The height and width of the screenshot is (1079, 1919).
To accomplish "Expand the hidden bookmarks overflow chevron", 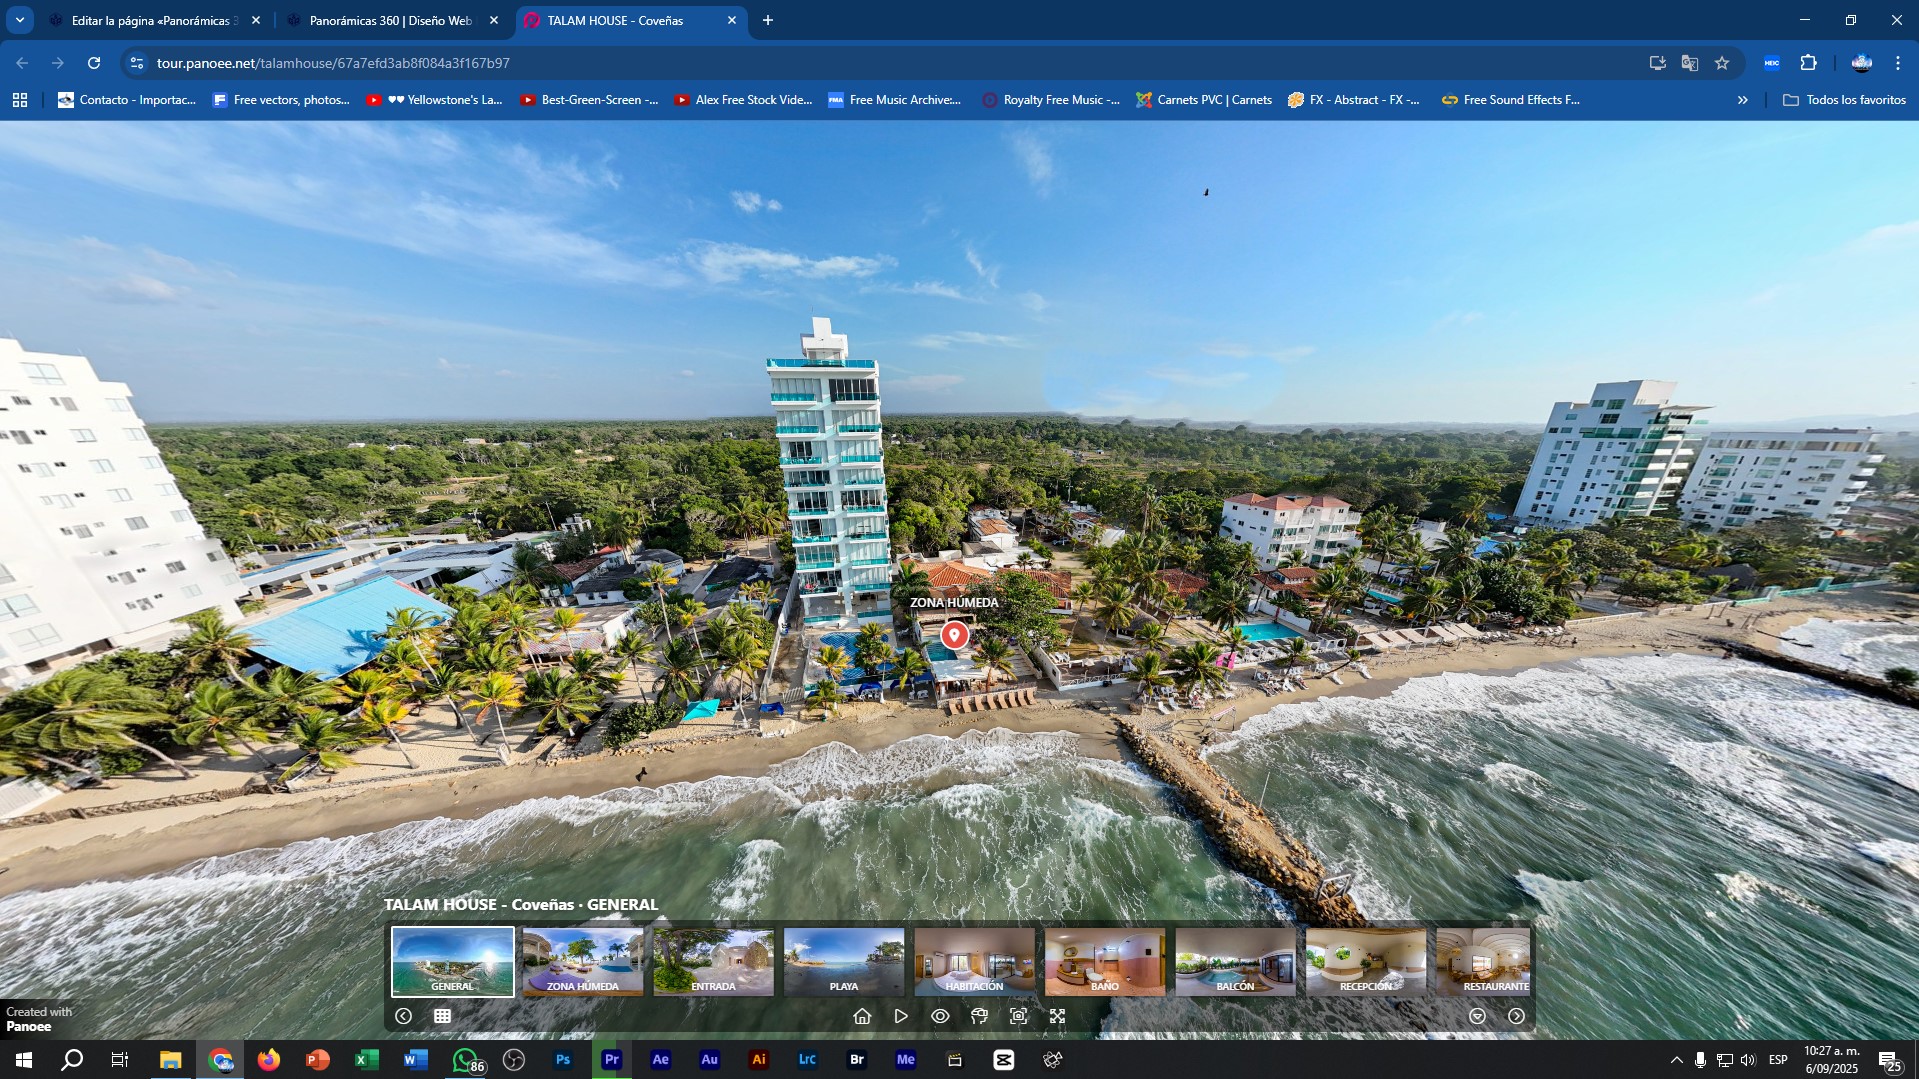I will click(1742, 100).
